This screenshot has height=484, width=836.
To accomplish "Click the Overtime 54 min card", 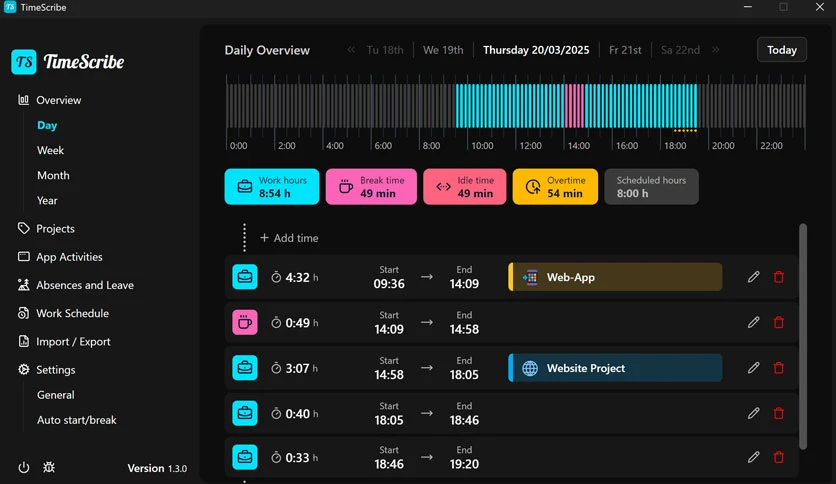I will [555, 187].
